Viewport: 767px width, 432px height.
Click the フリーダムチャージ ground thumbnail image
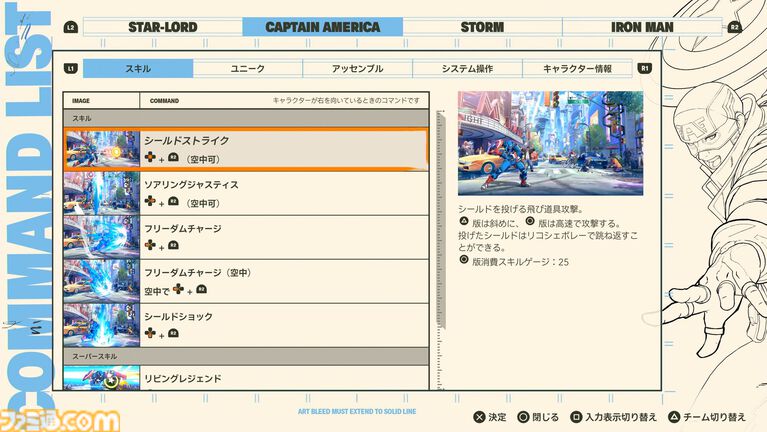pyautogui.click(x=102, y=237)
